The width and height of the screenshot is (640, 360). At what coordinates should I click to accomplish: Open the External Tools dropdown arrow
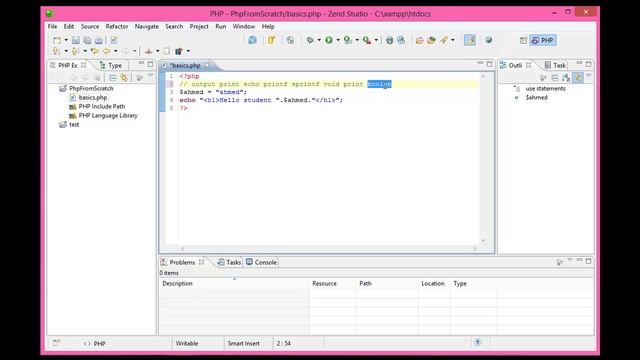pyautogui.click(x=376, y=40)
